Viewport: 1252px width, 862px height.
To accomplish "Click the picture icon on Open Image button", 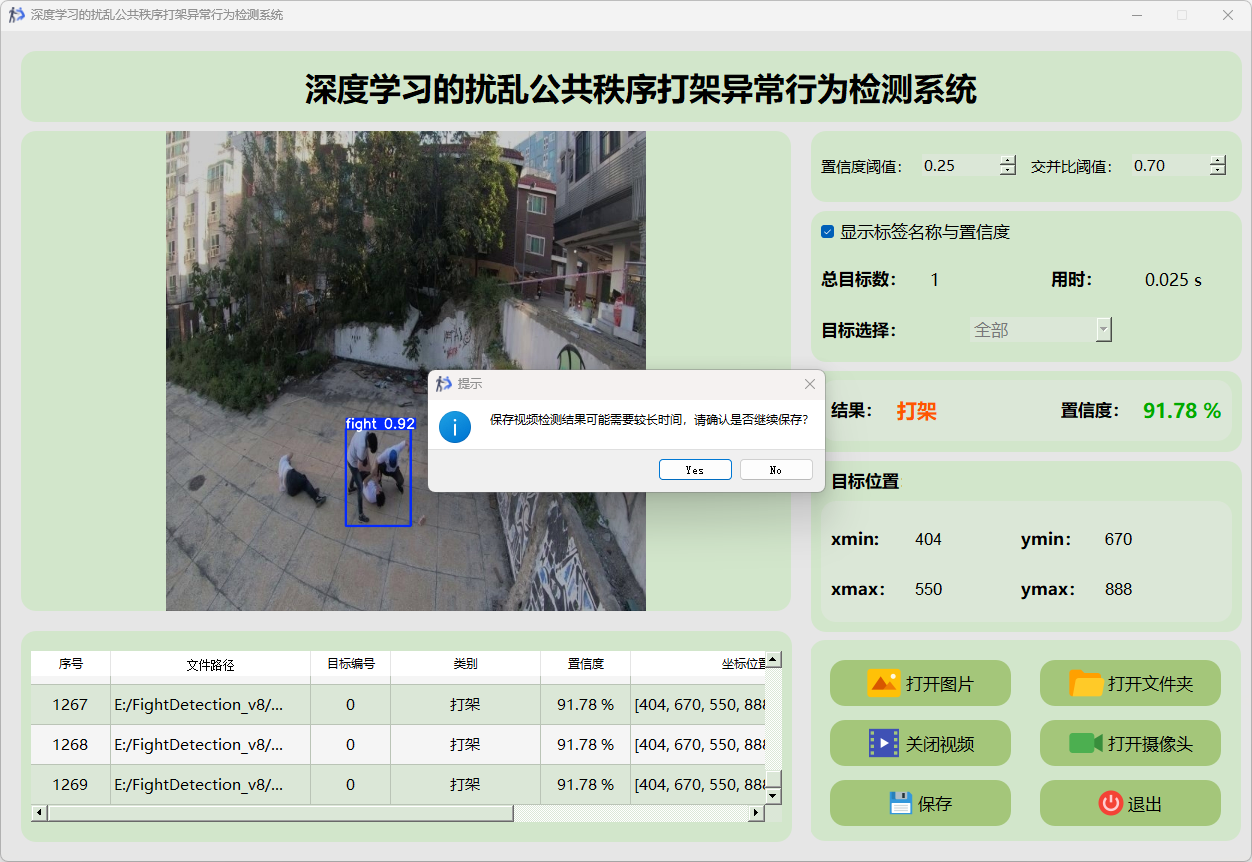I will tap(883, 684).
